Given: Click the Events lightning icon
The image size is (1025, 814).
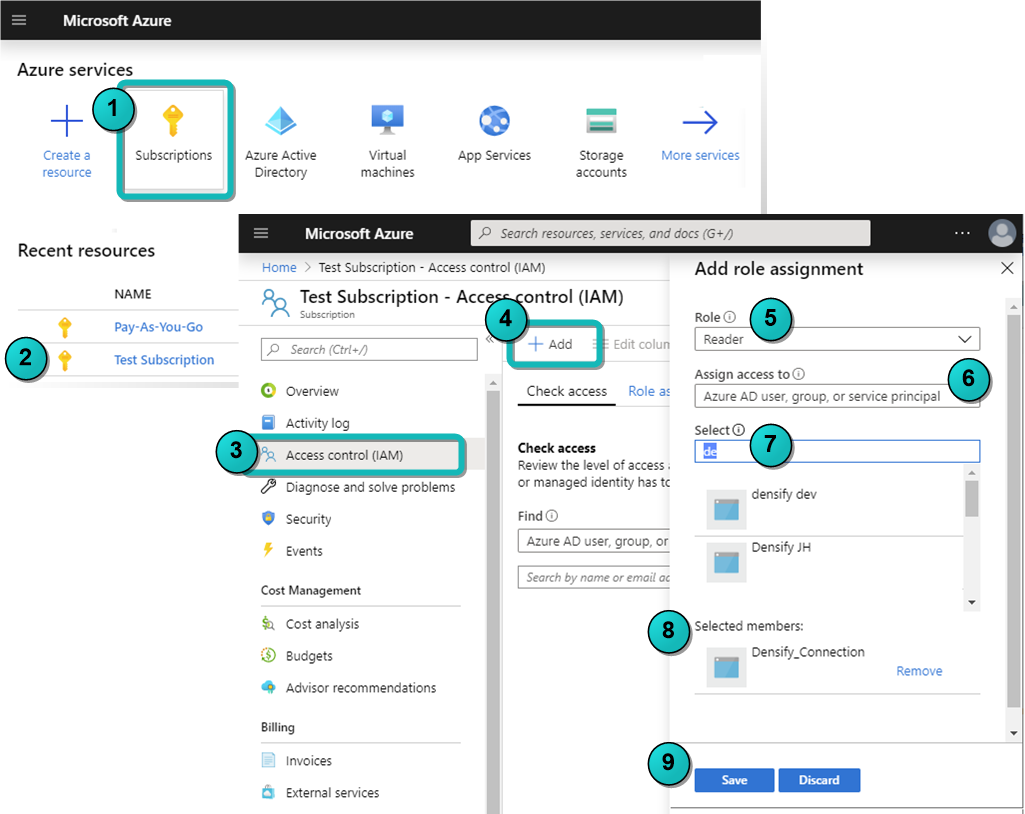Looking at the screenshot, I should click(268, 550).
